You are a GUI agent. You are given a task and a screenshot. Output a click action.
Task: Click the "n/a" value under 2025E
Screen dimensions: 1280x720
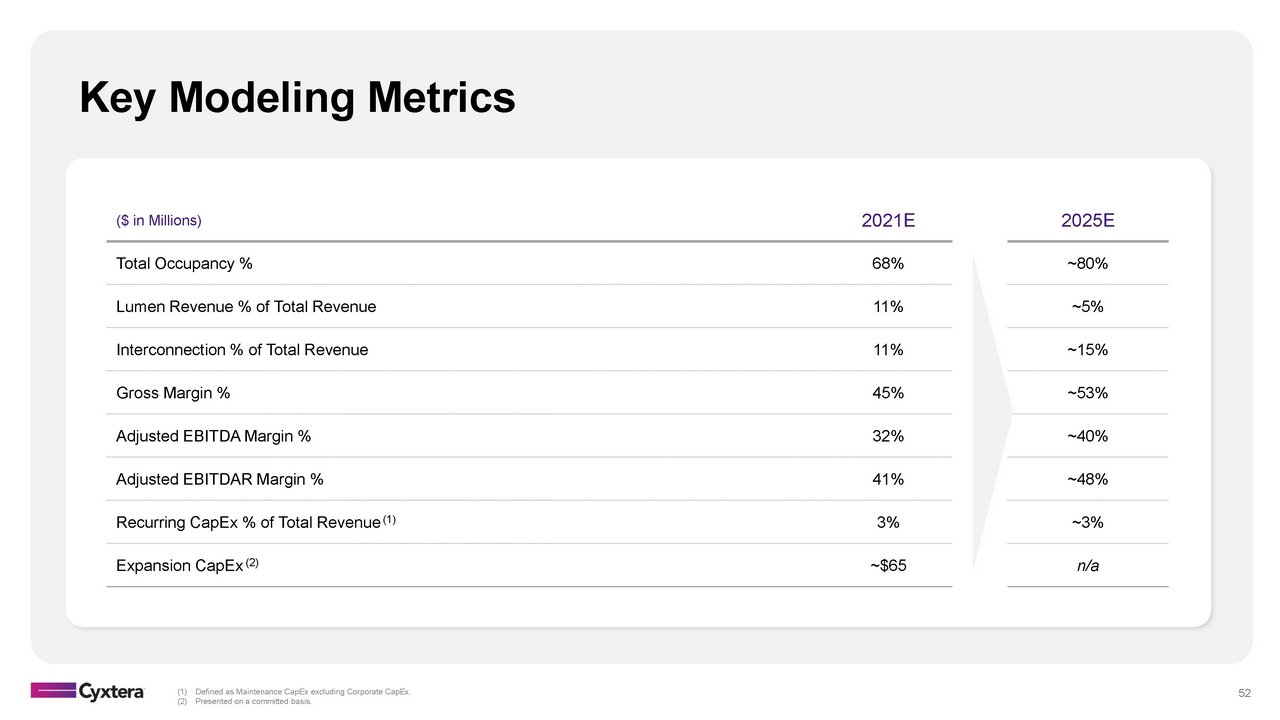coord(1087,566)
